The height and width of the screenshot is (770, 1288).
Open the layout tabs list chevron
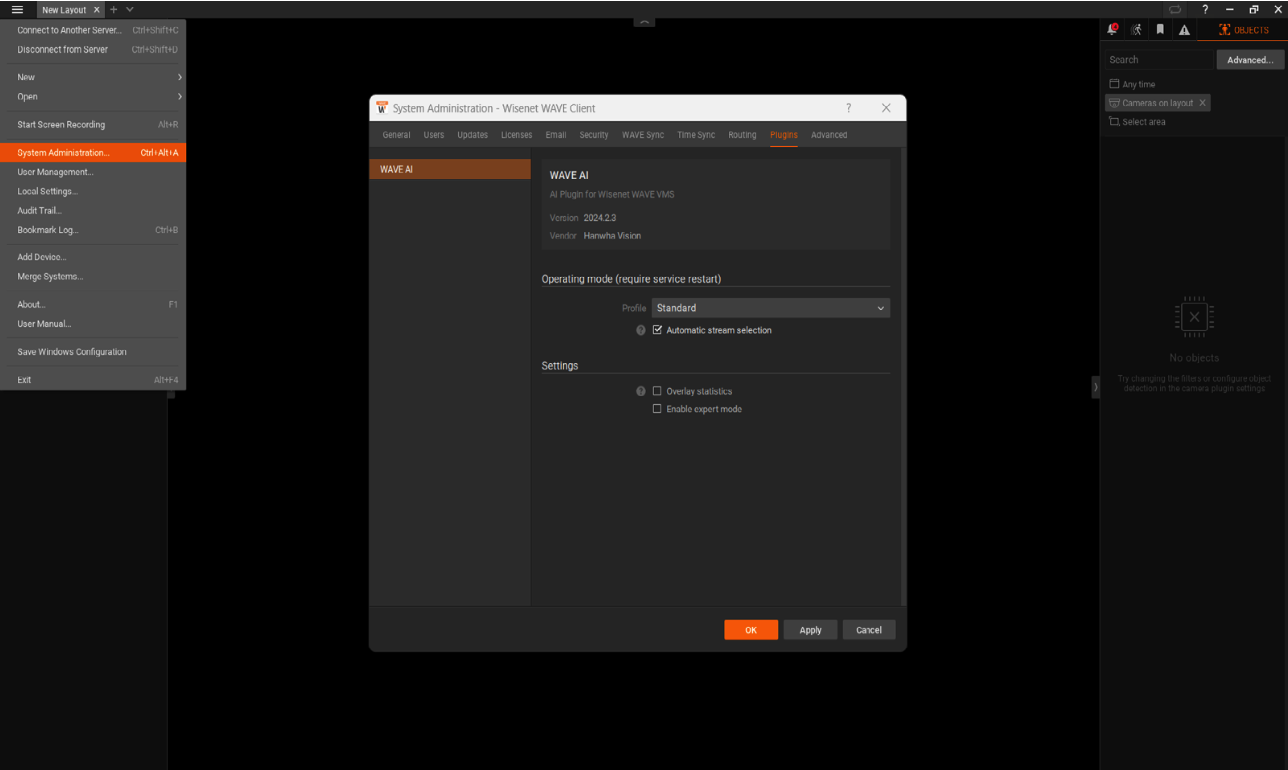tap(130, 9)
